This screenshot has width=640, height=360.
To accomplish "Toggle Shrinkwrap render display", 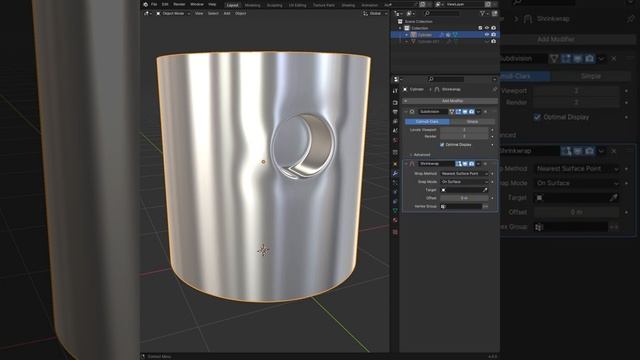I will (471, 164).
